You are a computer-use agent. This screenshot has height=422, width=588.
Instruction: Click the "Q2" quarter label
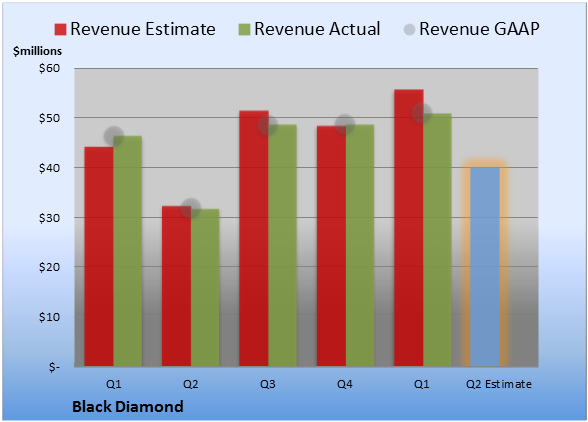(190, 384)
